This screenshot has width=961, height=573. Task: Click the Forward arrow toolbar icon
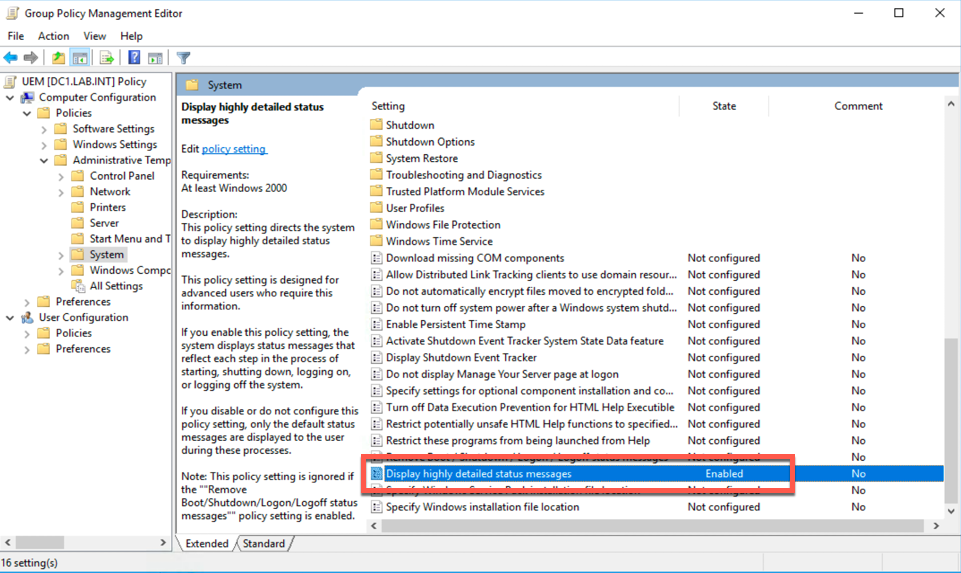point(31,58)
